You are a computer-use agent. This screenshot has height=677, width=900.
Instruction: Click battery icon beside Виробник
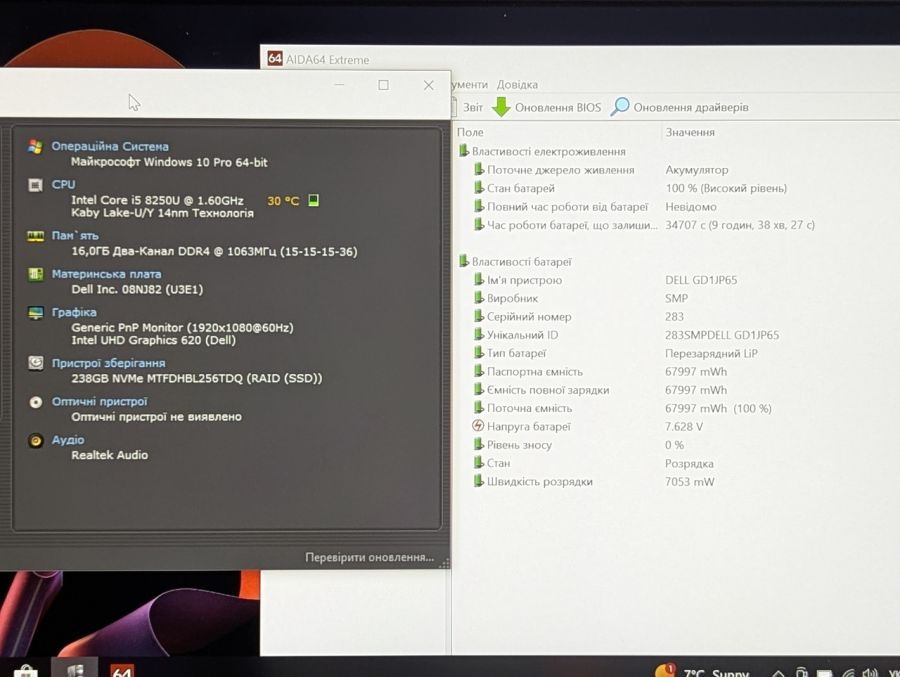pyautogui.click(x=478, y=298)
